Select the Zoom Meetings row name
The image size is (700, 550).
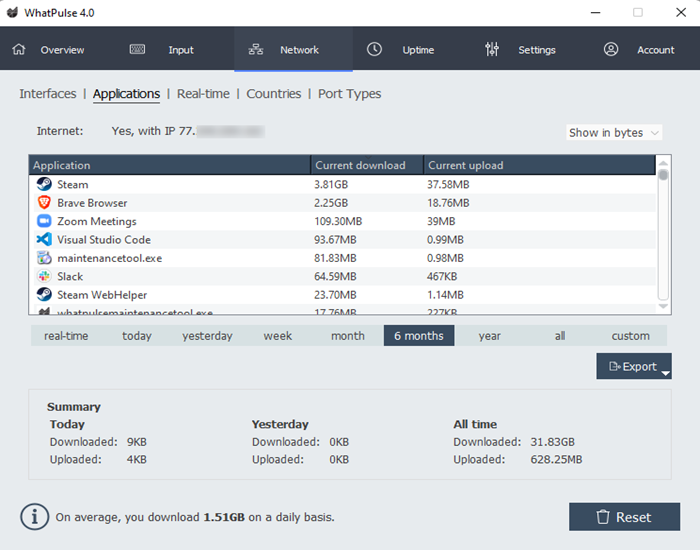[96, 221]
